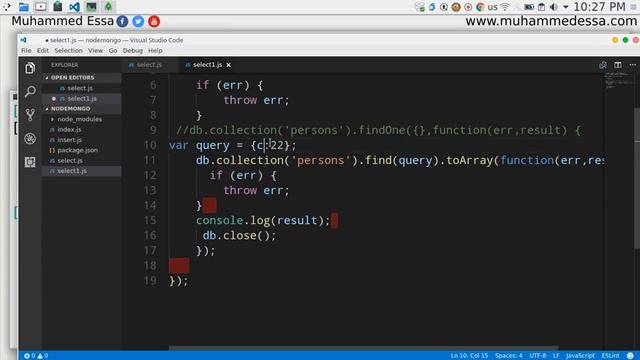Click 'ESLint' in the status bar
Screen dimensions: 640x360
pyautogui.click(x=611, y=356)
